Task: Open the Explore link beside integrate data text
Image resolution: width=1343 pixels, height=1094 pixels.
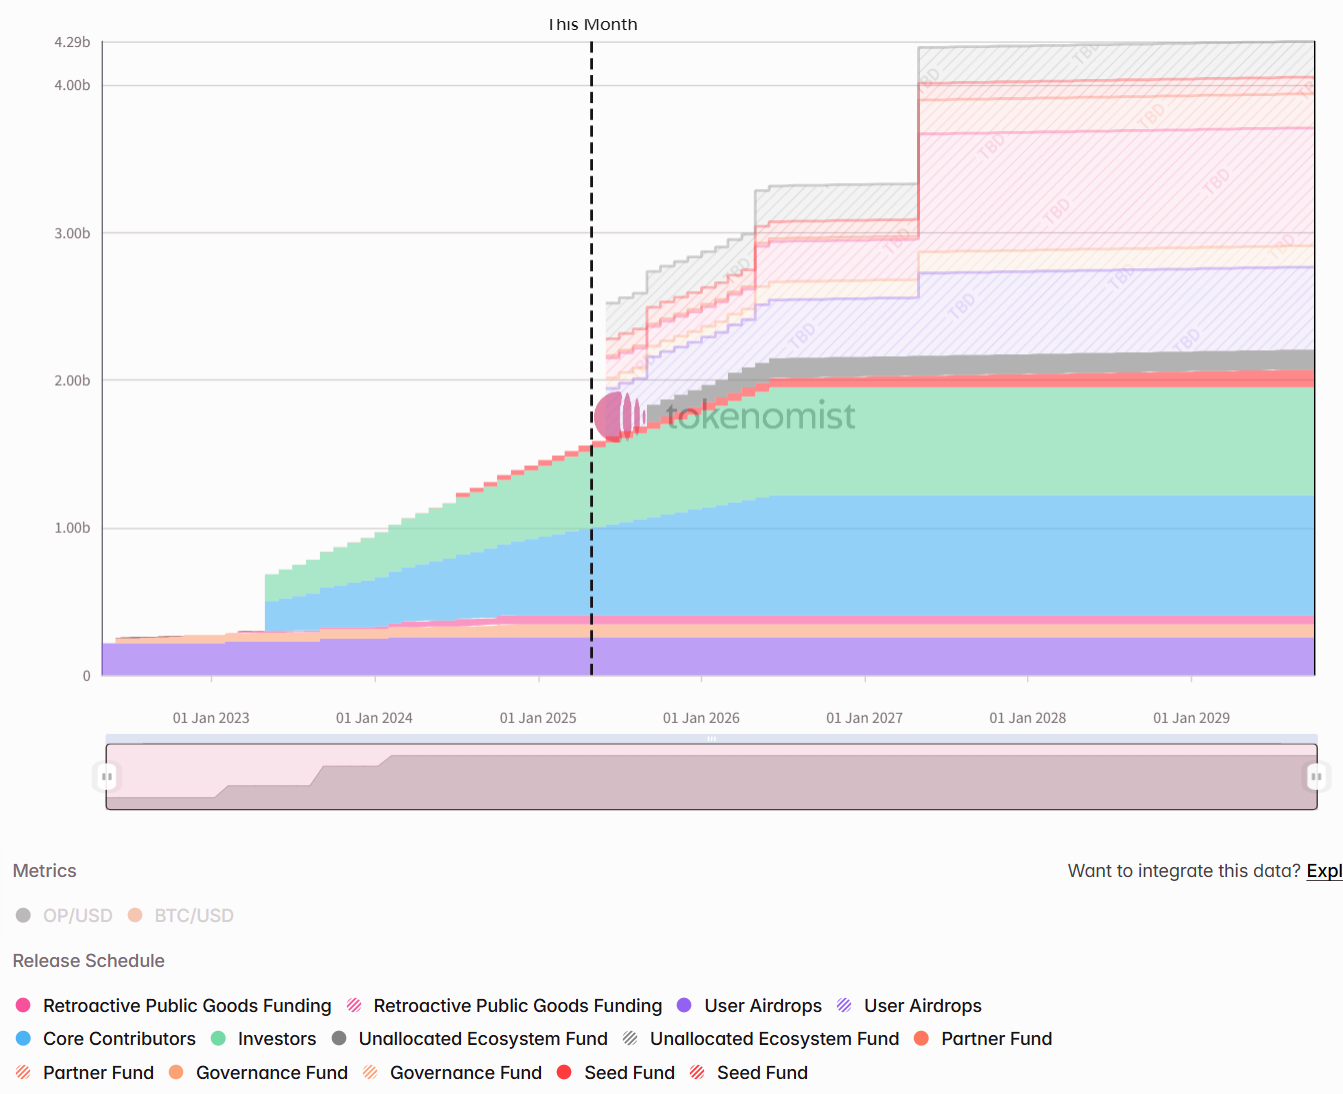Action: 1324,870
